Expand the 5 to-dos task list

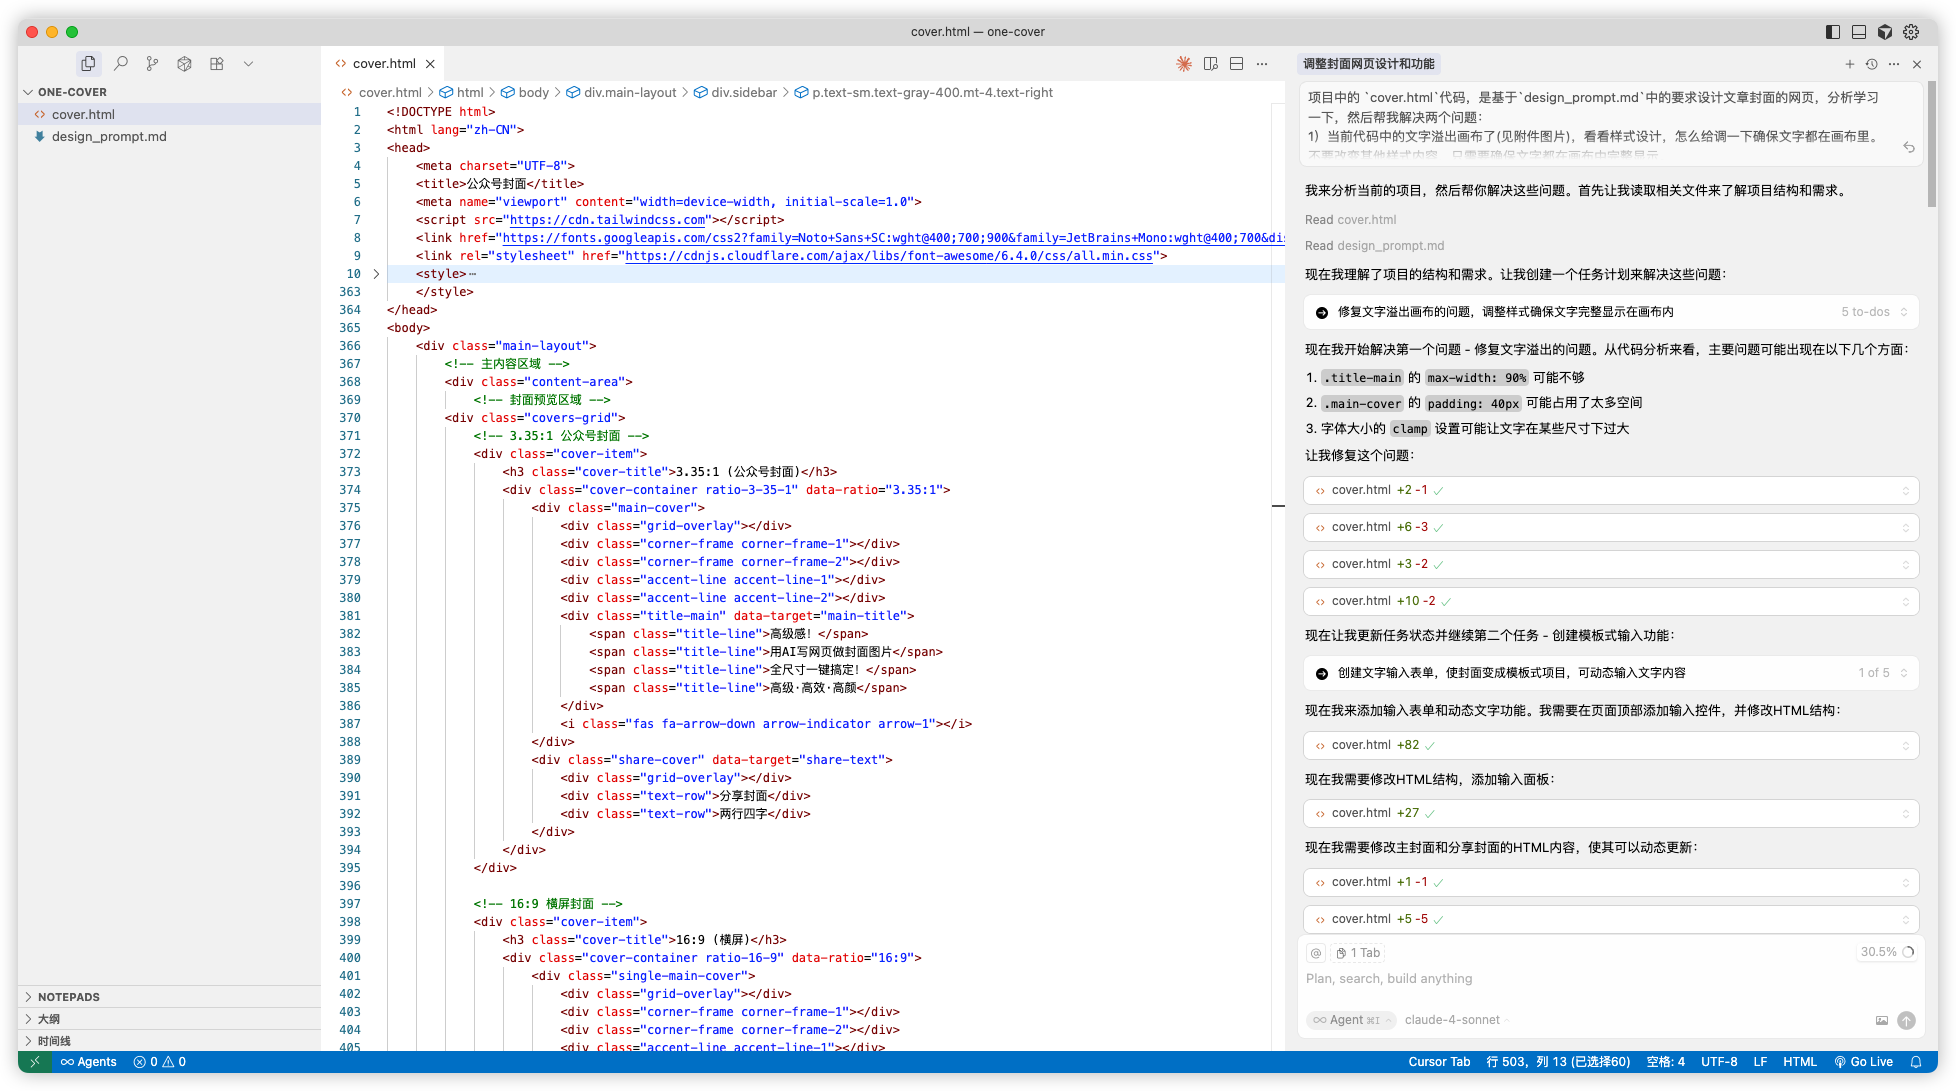[x=1610, y=312]
